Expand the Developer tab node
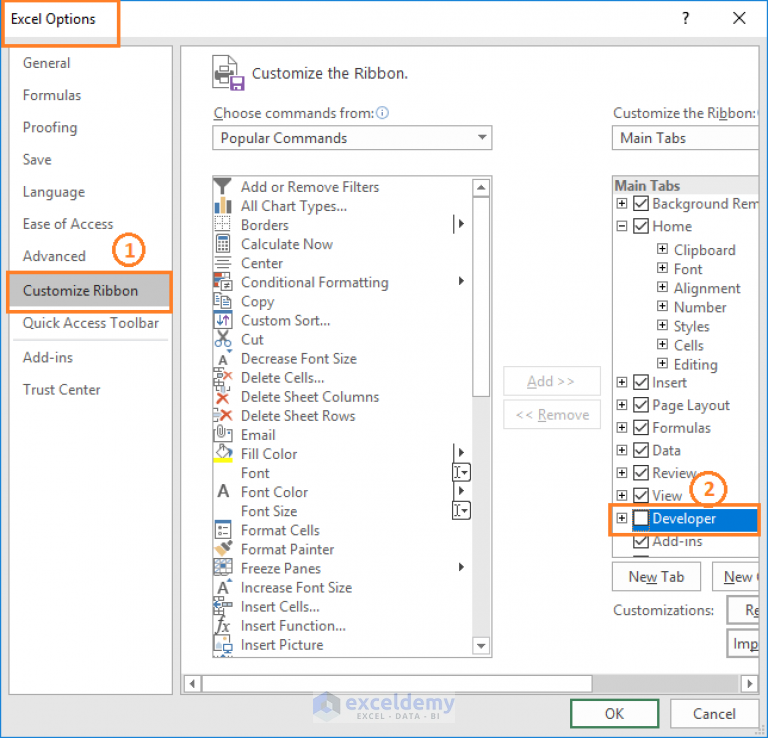This screenshot has height=738, width=768. (x=622, y=518)
